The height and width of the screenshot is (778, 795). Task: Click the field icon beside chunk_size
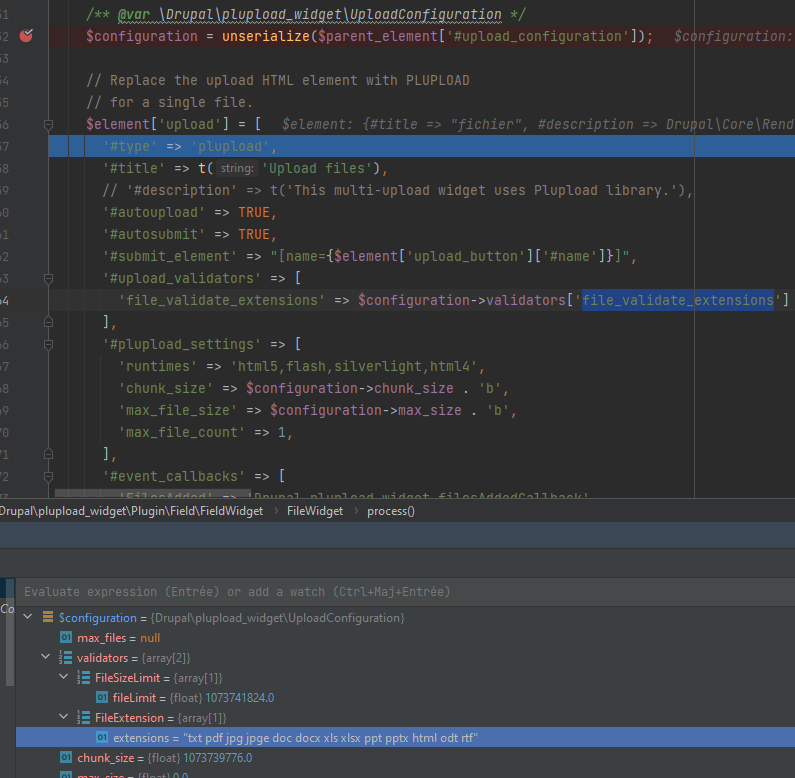(66, 758)
